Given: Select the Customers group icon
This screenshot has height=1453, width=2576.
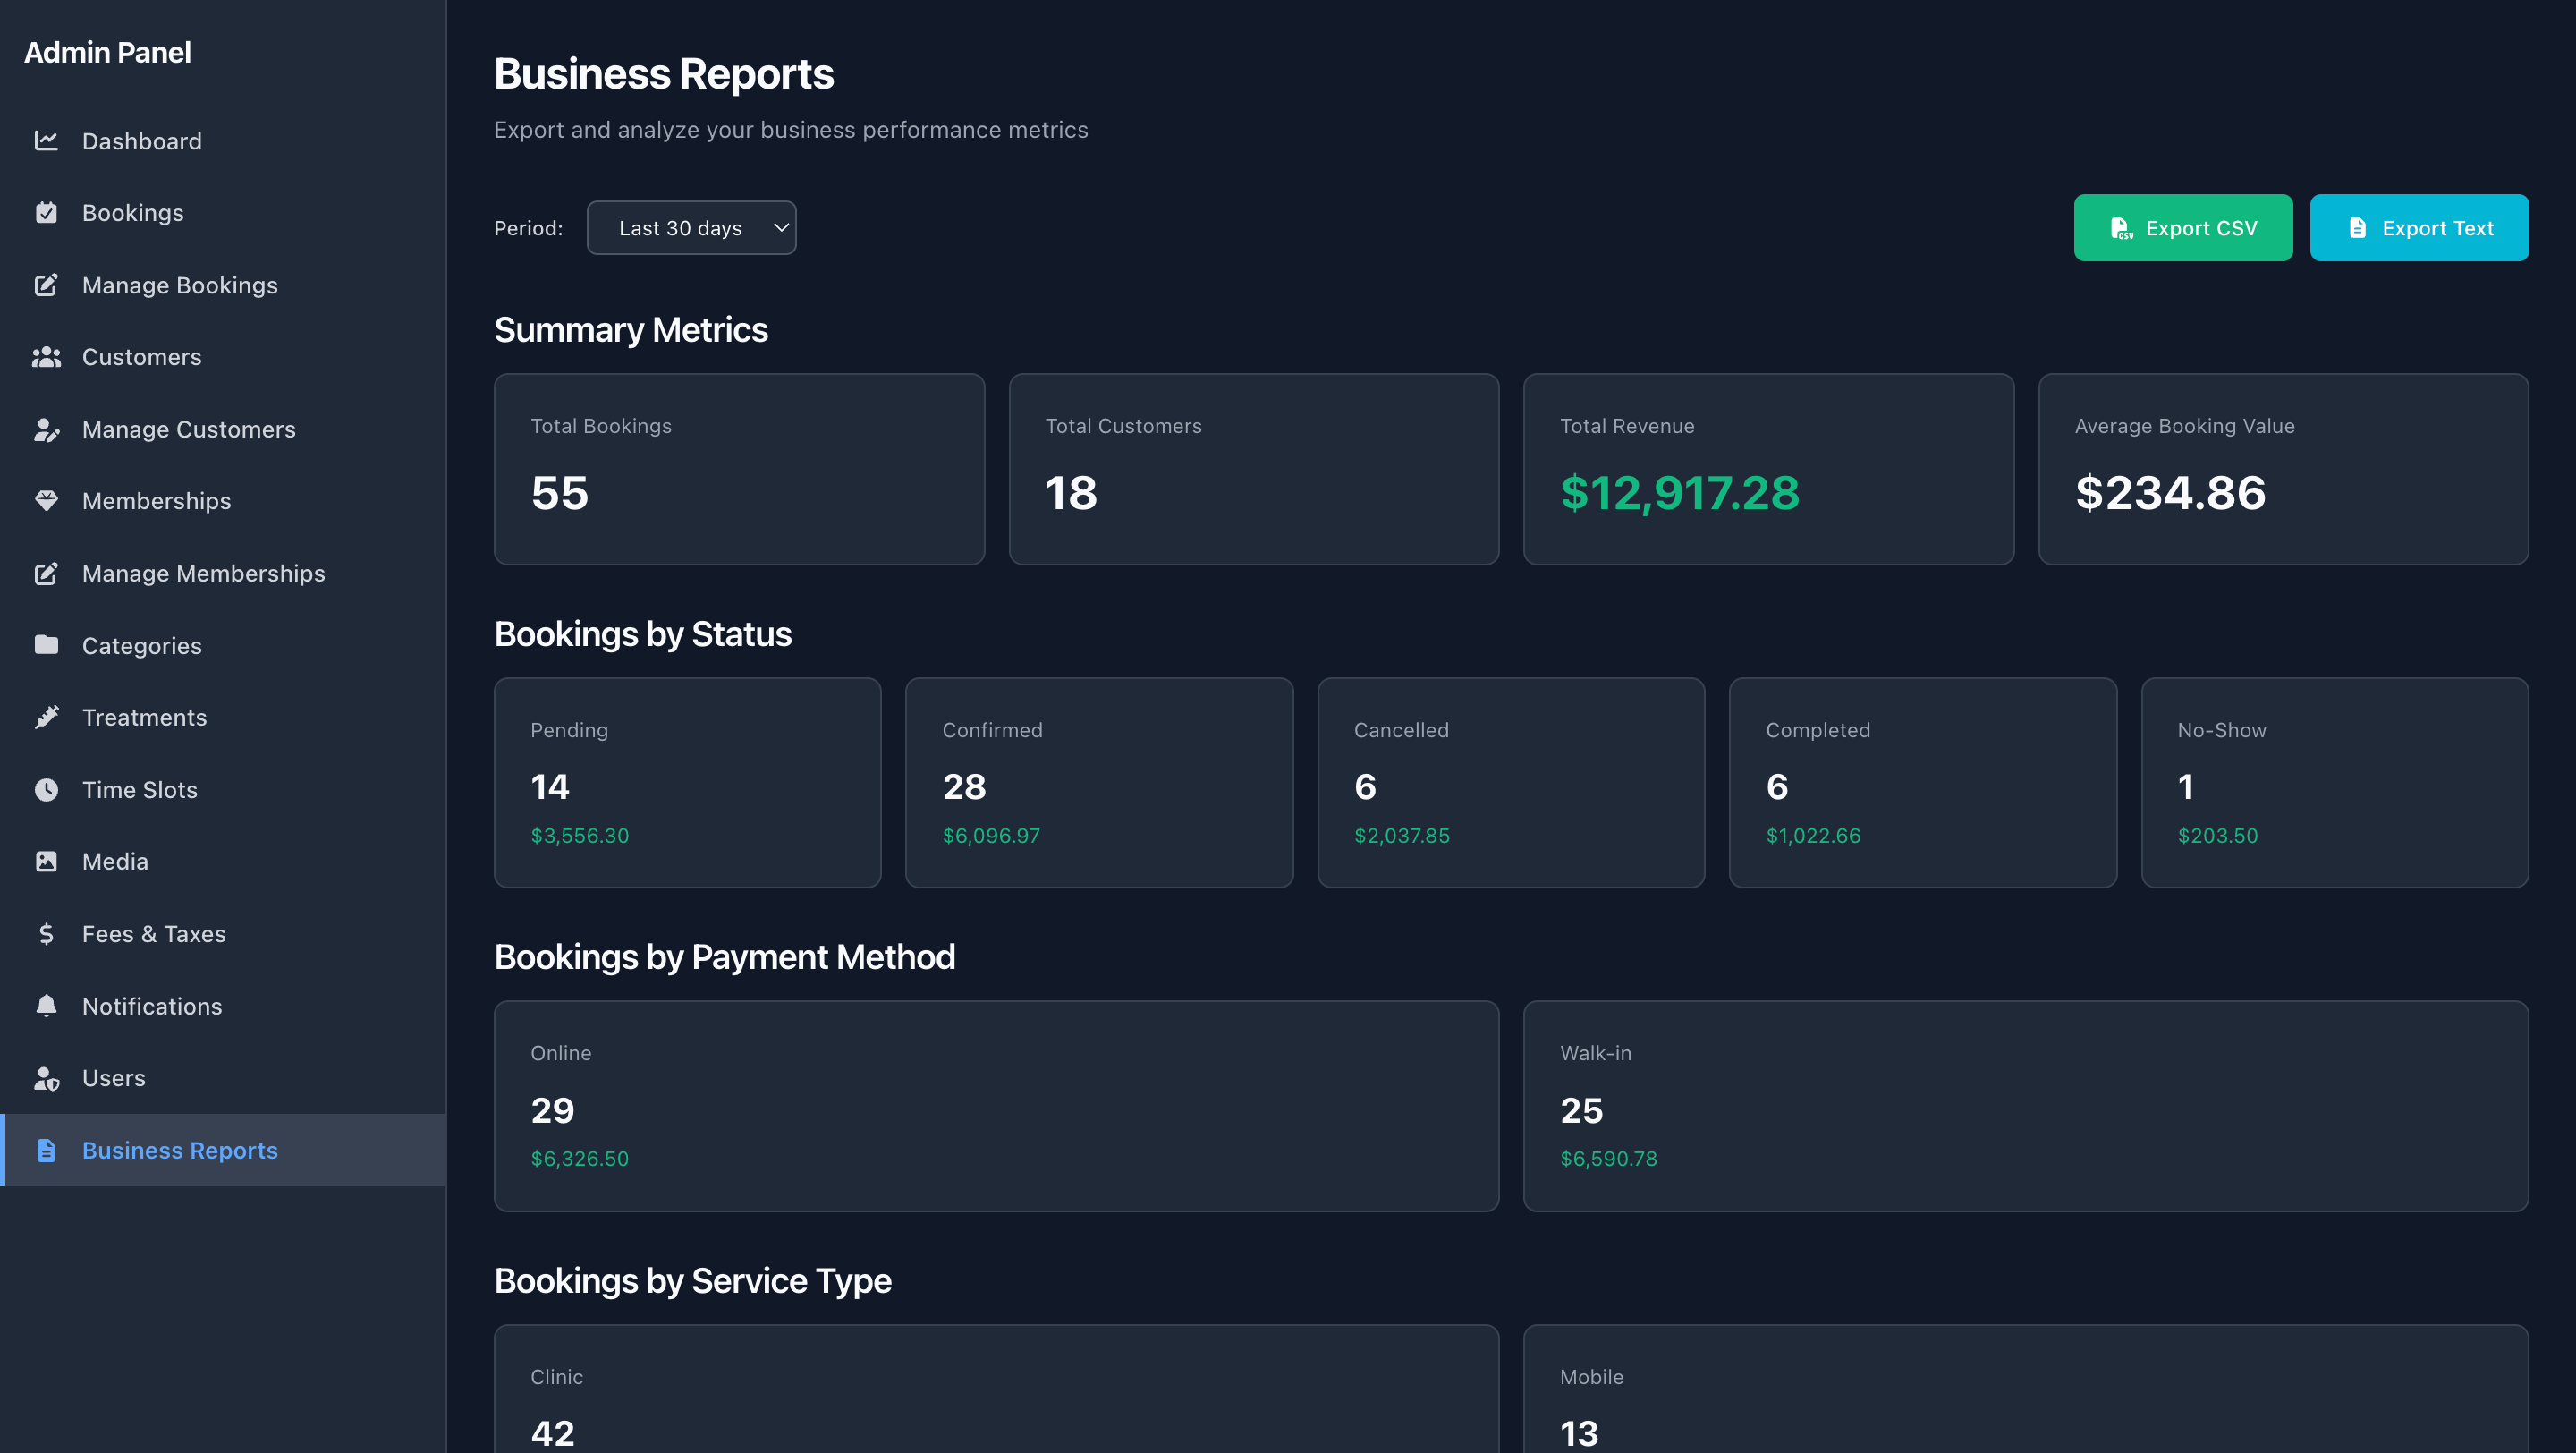Looking at the screenshot, I should pyautogui.click(x=47, y=357).
